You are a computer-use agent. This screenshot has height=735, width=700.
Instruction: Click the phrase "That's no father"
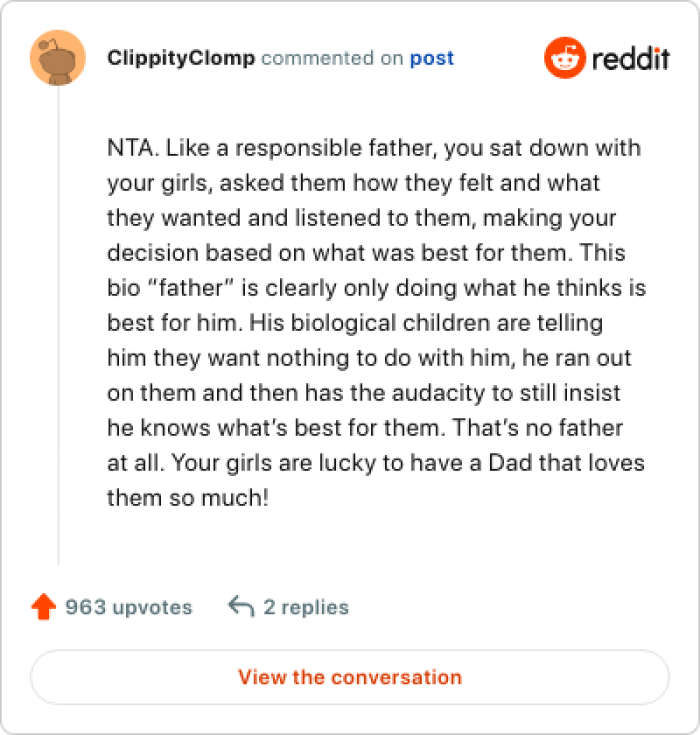[x=539, y=428]
